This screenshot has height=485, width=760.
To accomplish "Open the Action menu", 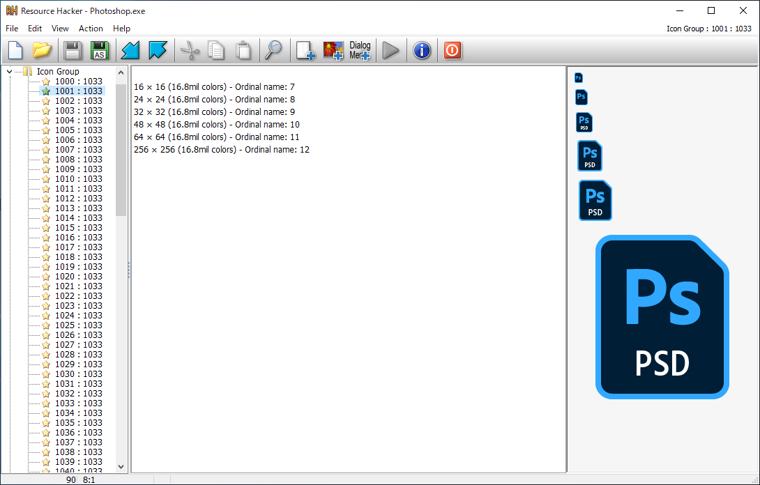I will pos(91,29).
